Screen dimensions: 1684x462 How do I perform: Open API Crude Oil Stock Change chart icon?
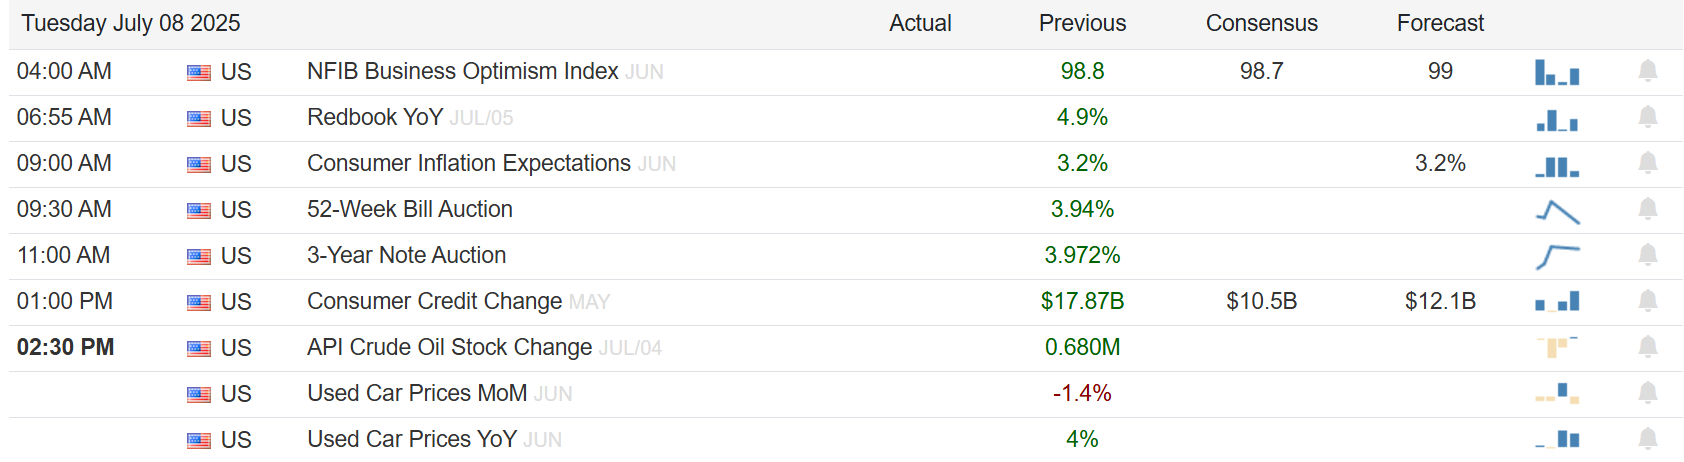coord(1557,347)
